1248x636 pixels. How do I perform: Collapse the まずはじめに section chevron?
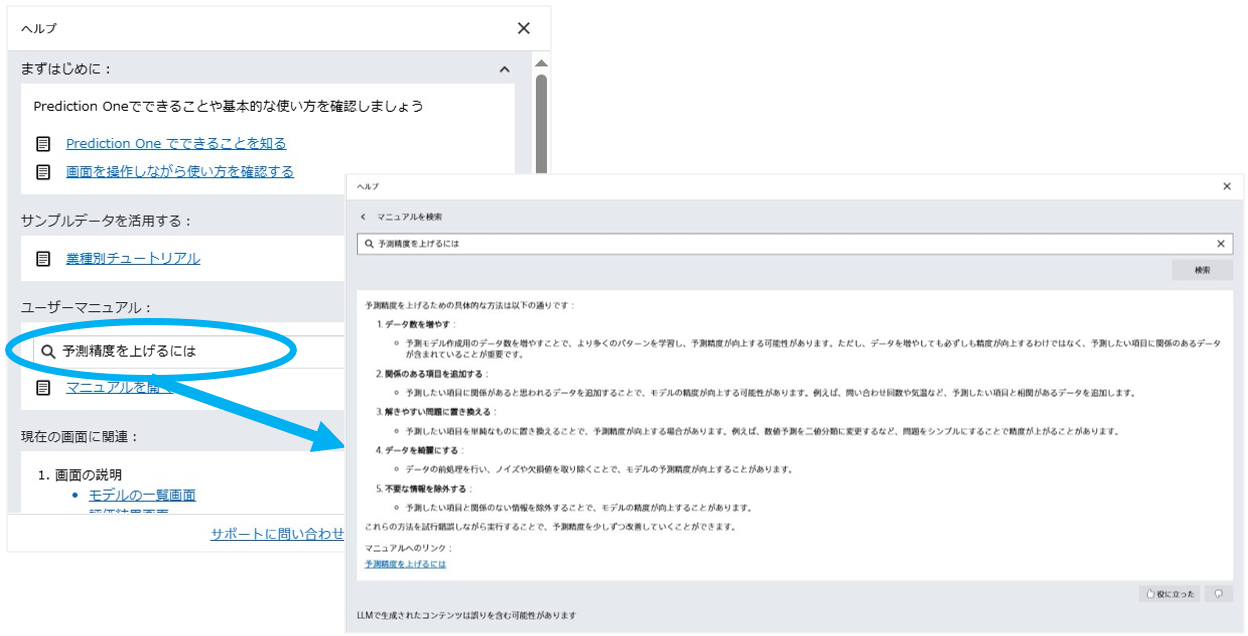pyautogui.click(x=505, y=68)
